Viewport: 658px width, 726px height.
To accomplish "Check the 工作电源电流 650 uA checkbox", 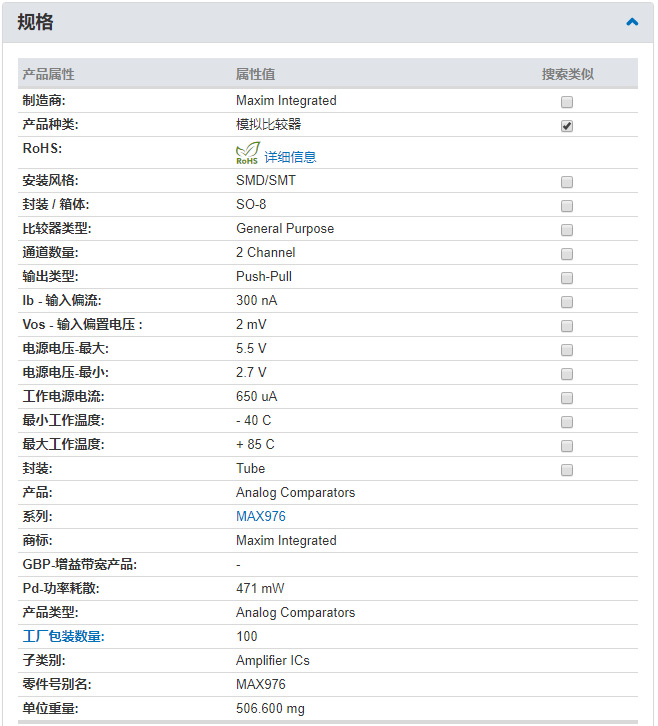I will tap(567, 398).
